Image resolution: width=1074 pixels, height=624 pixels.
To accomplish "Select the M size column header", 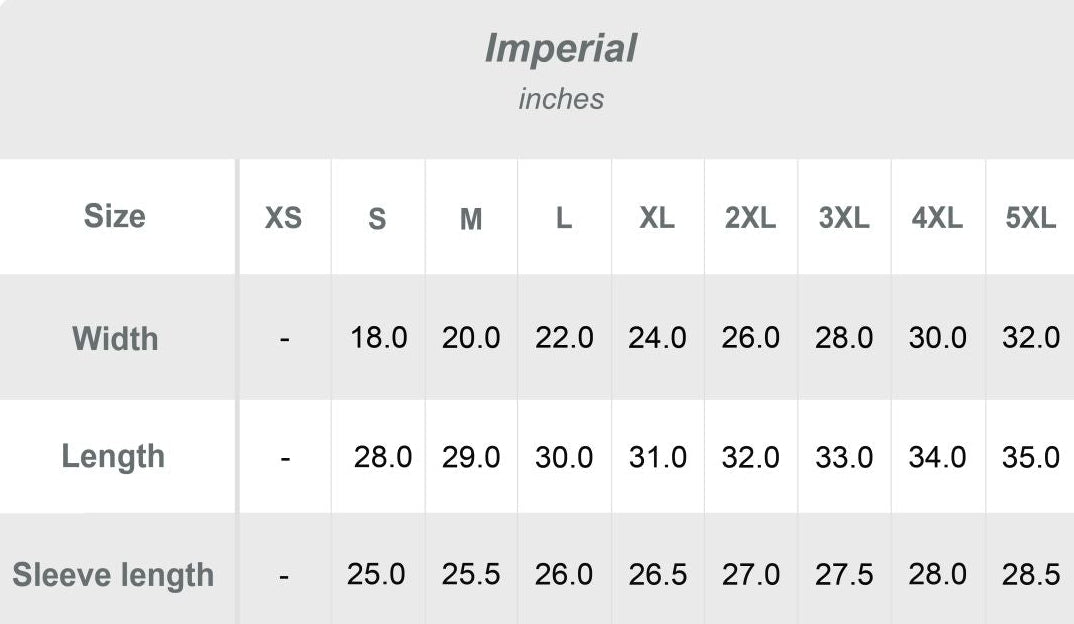I will point(471,219).
